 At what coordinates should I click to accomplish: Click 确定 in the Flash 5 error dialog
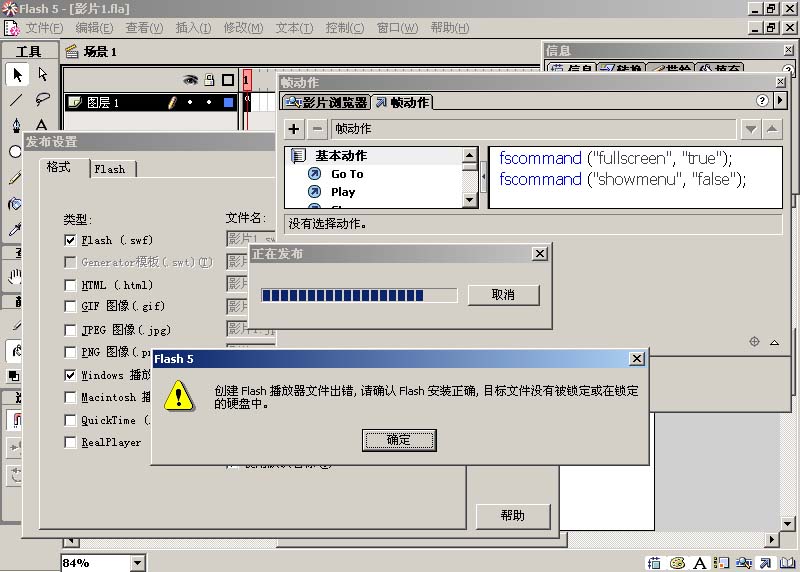pos(399,440)
